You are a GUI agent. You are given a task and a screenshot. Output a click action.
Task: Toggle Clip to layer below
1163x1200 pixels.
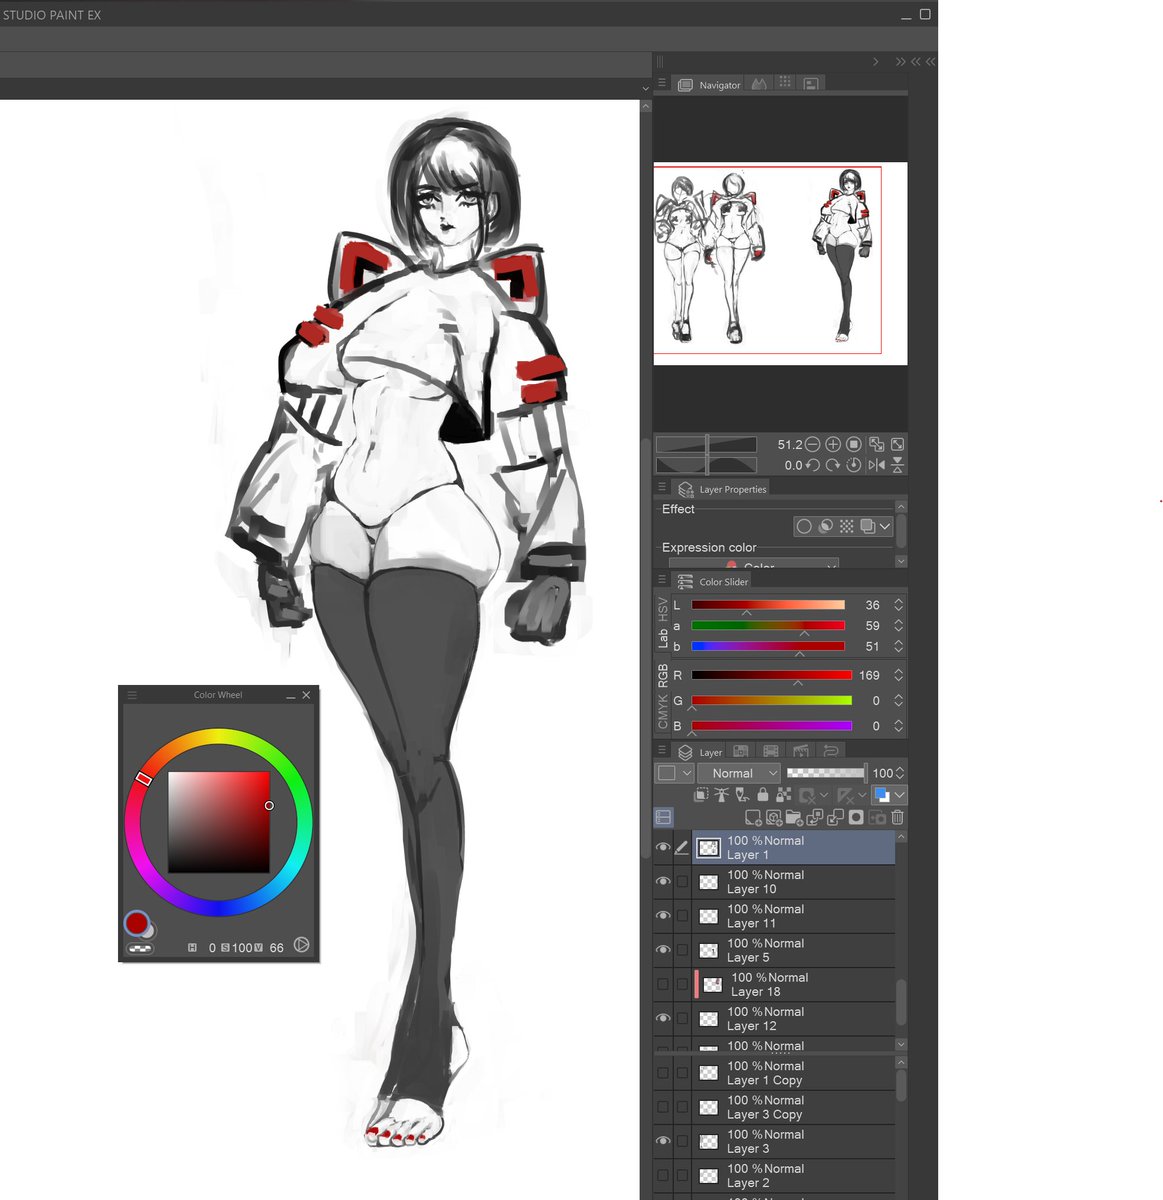701,795
